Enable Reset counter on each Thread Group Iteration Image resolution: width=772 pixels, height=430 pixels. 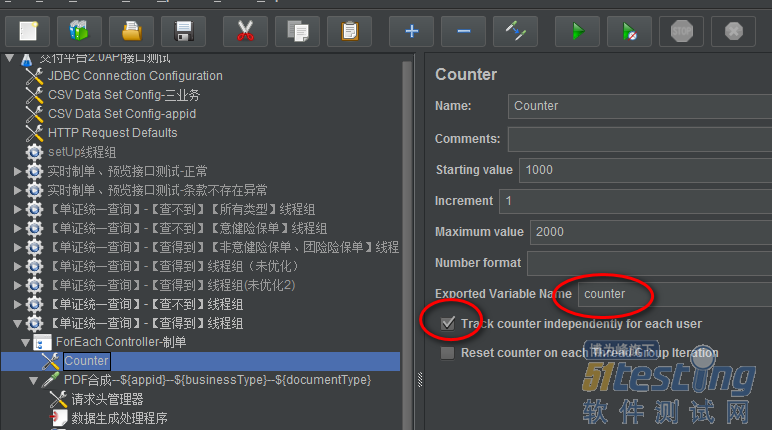pyautogui.click(x=448, y=353)
